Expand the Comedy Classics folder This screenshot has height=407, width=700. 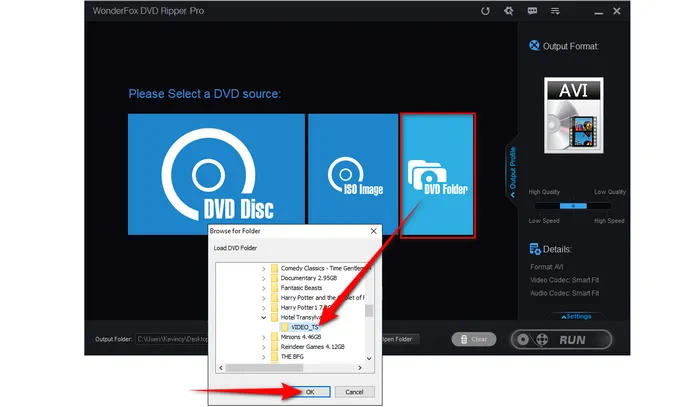pyautogui.click(x=264, y=269)
